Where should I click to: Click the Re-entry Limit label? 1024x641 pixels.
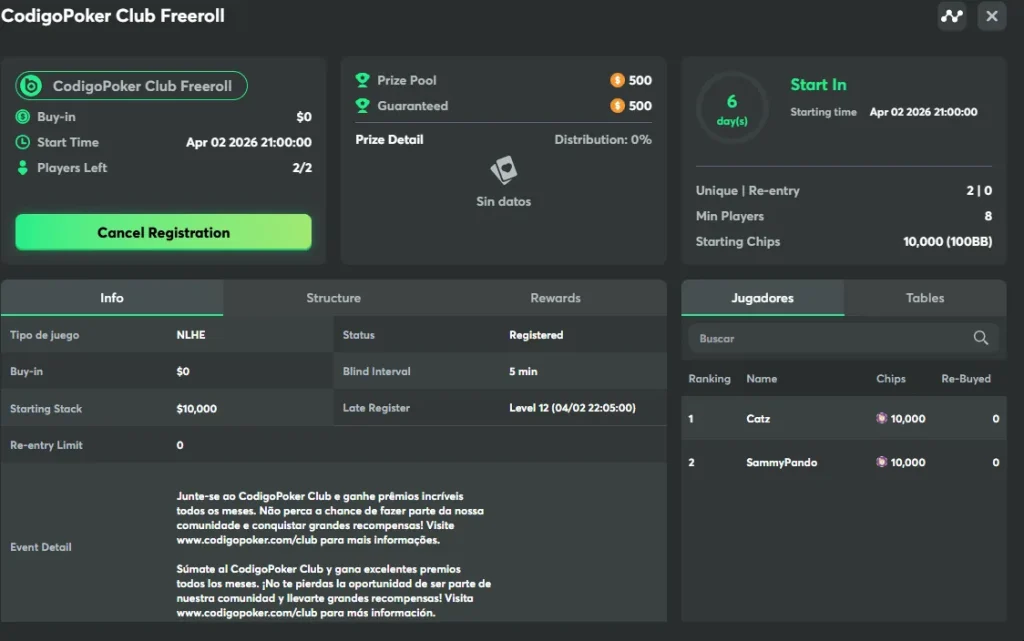click(46, 445)
